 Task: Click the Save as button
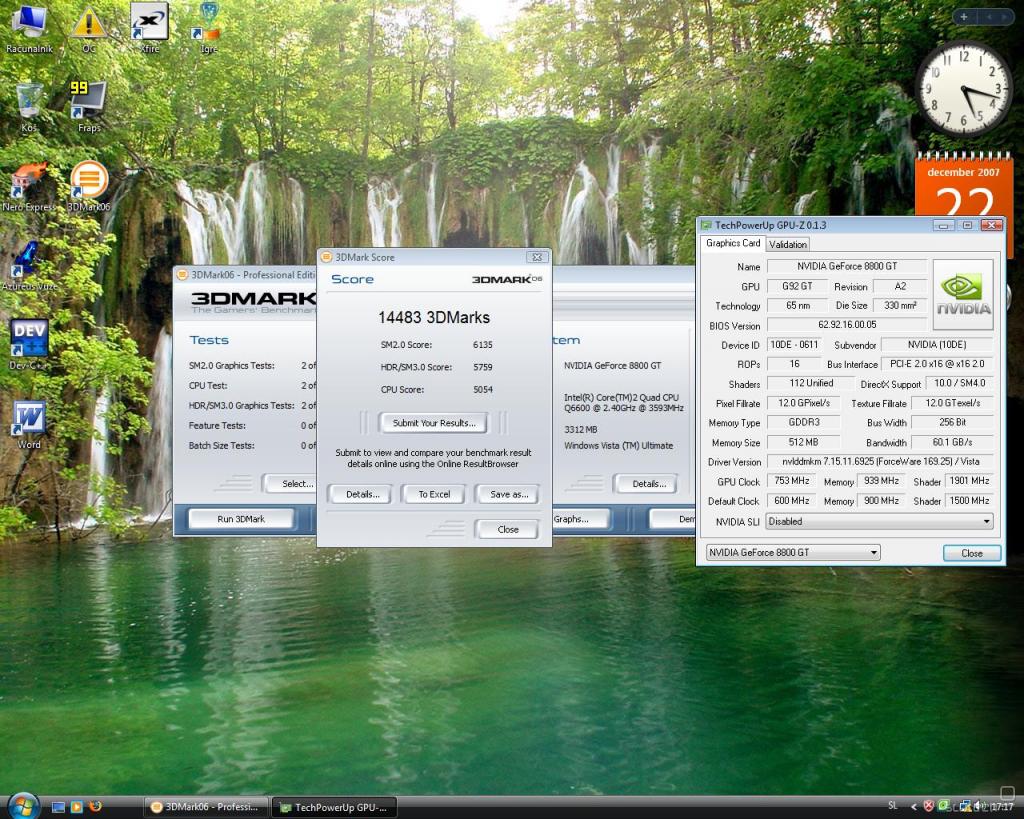[508, 494]
